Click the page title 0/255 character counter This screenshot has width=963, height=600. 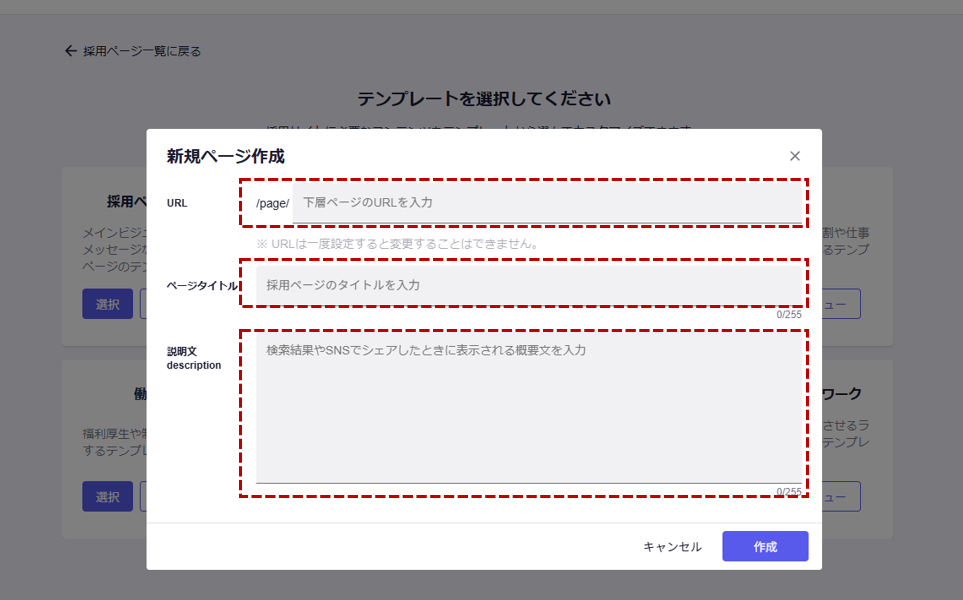click(x=789, y=314)
